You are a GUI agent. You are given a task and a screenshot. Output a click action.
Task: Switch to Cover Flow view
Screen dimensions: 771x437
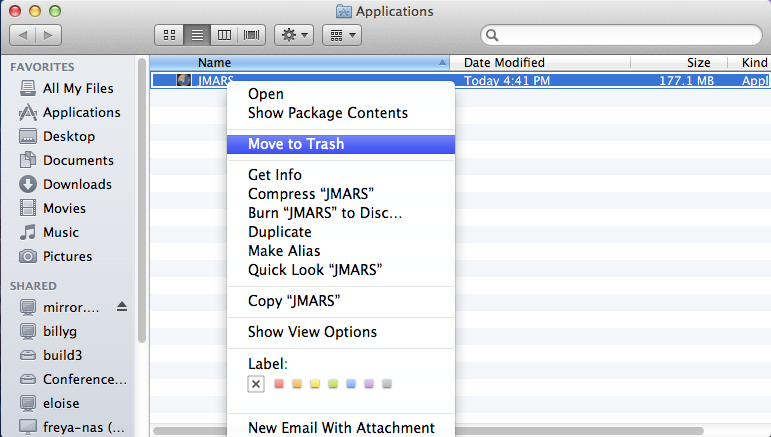tap(251, 35)
